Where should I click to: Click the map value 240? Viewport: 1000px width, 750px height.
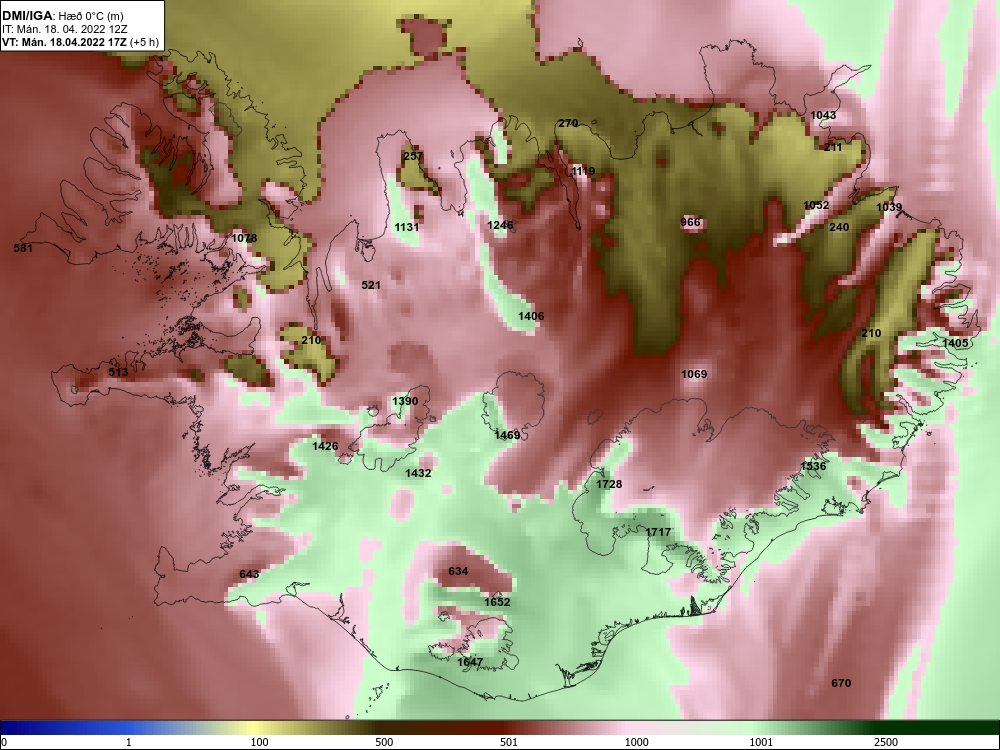[x=839, y=227]
